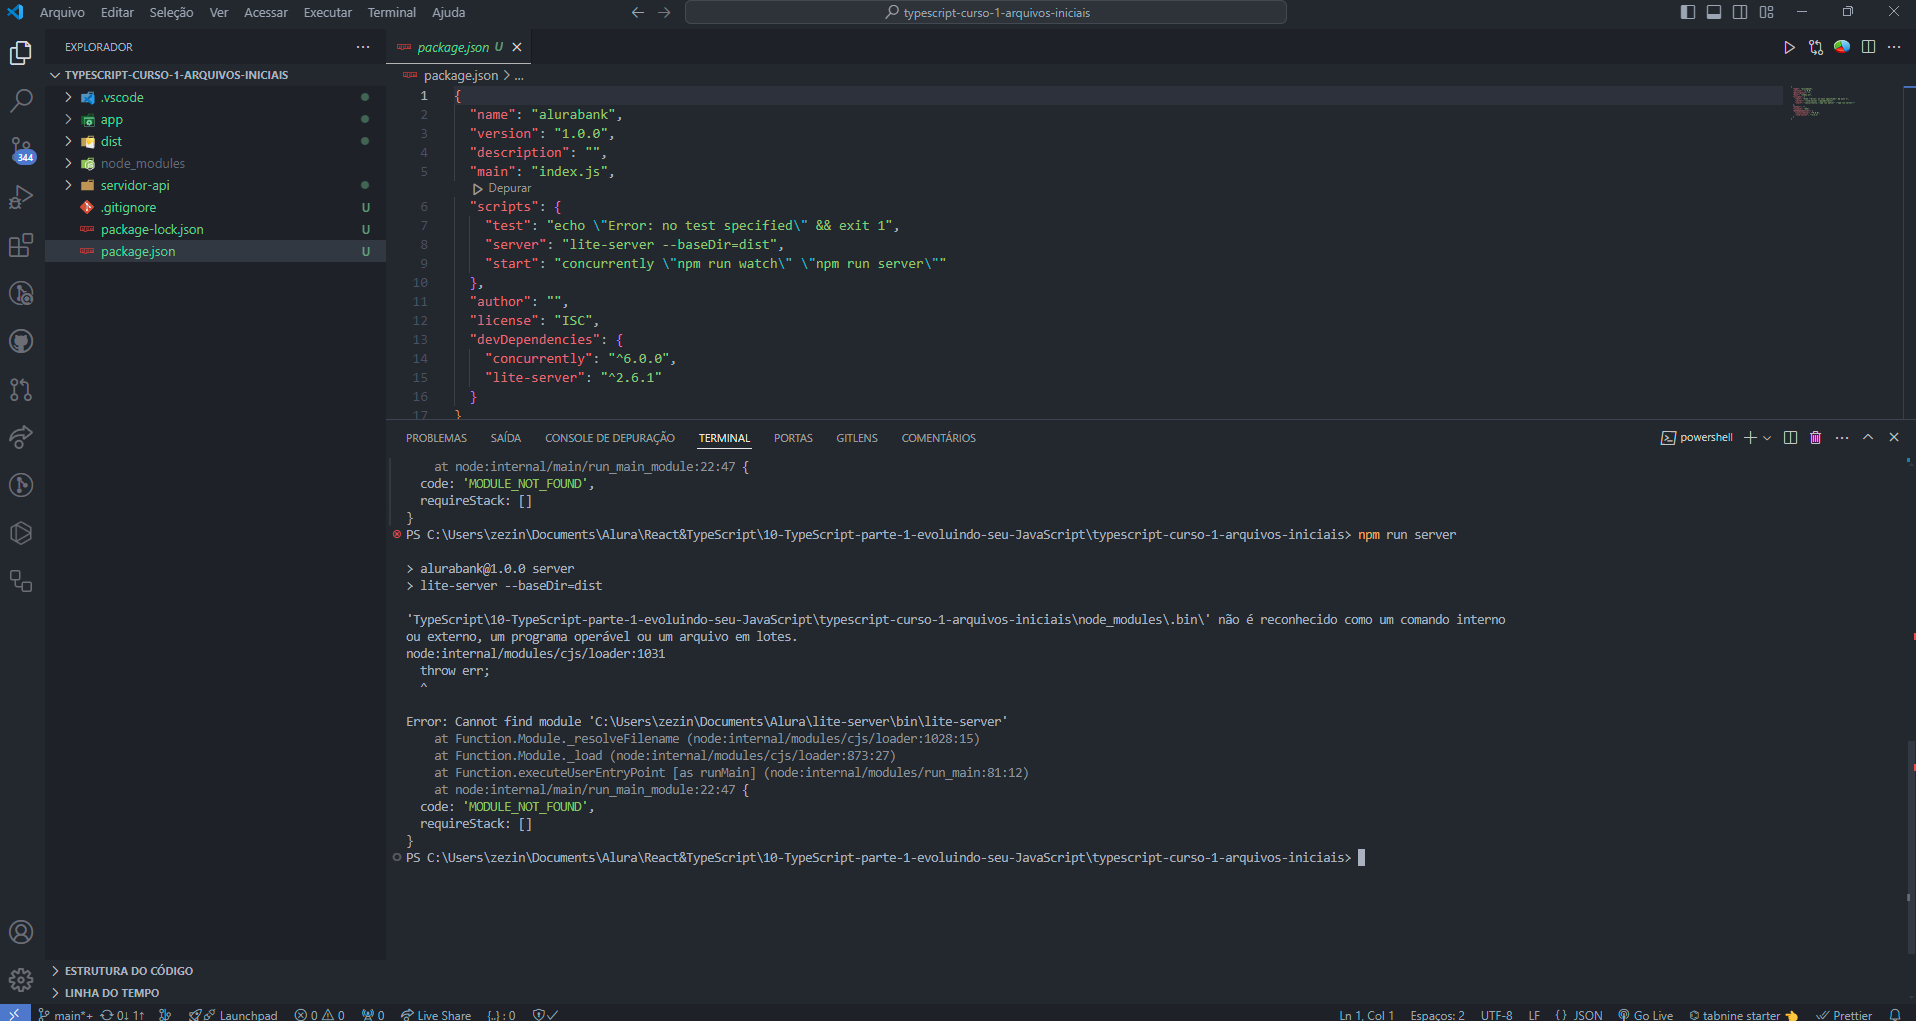Open the Accounts menu icon
The width and height of the screenshot is (1916, 1021).
[21, 932]
